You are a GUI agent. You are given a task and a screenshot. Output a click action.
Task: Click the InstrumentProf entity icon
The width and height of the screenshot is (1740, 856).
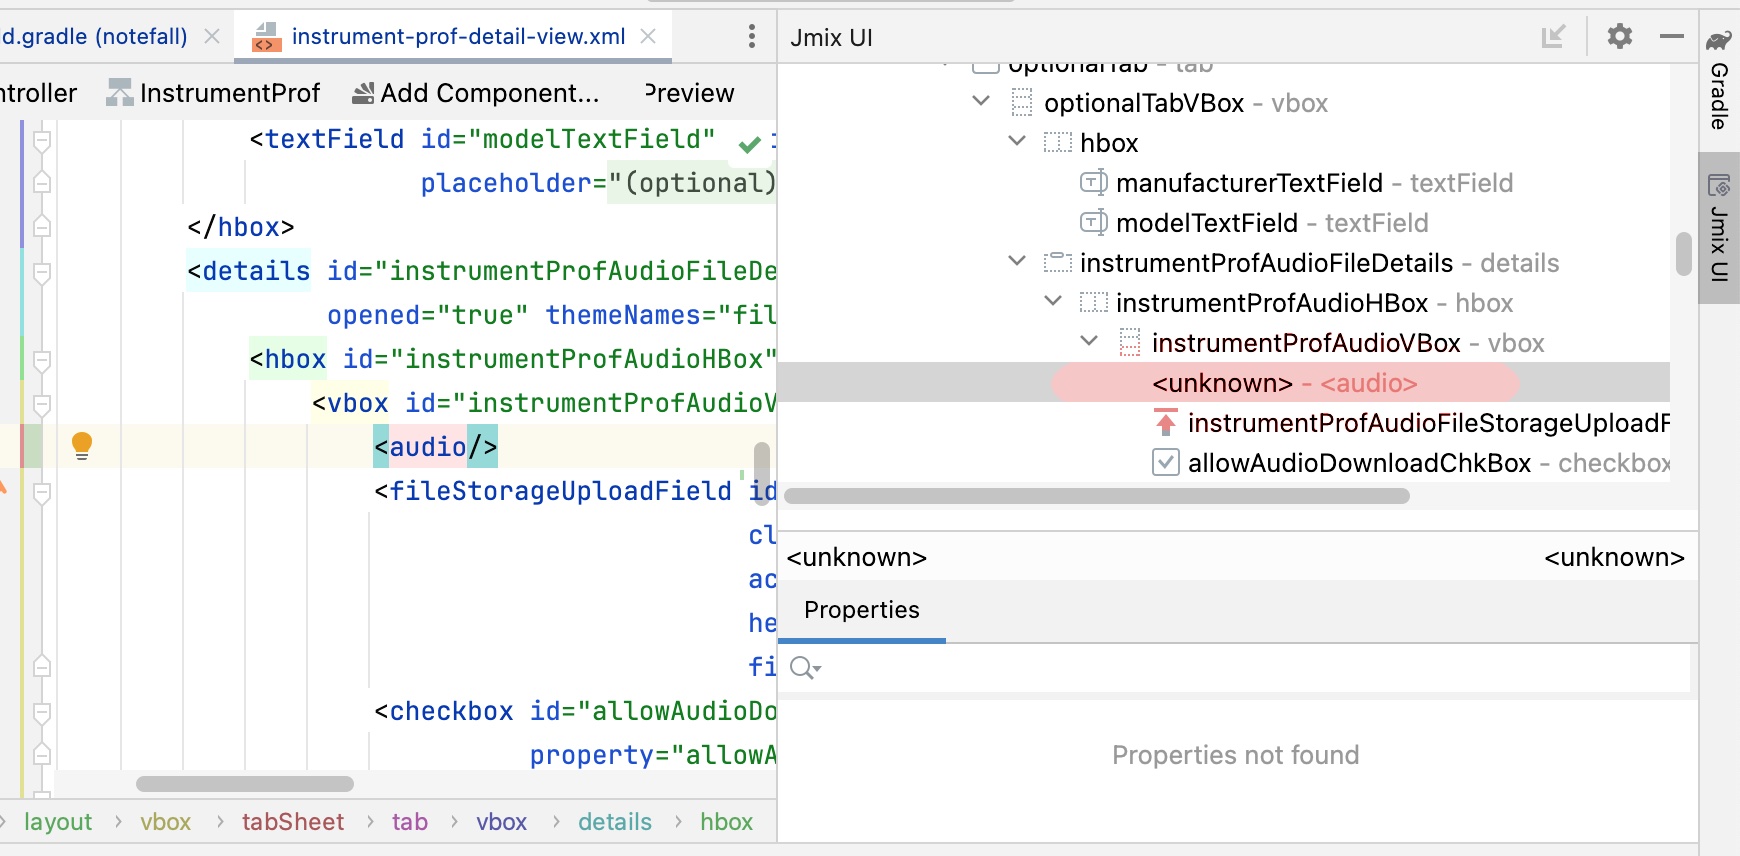click(x=120, y=93)
